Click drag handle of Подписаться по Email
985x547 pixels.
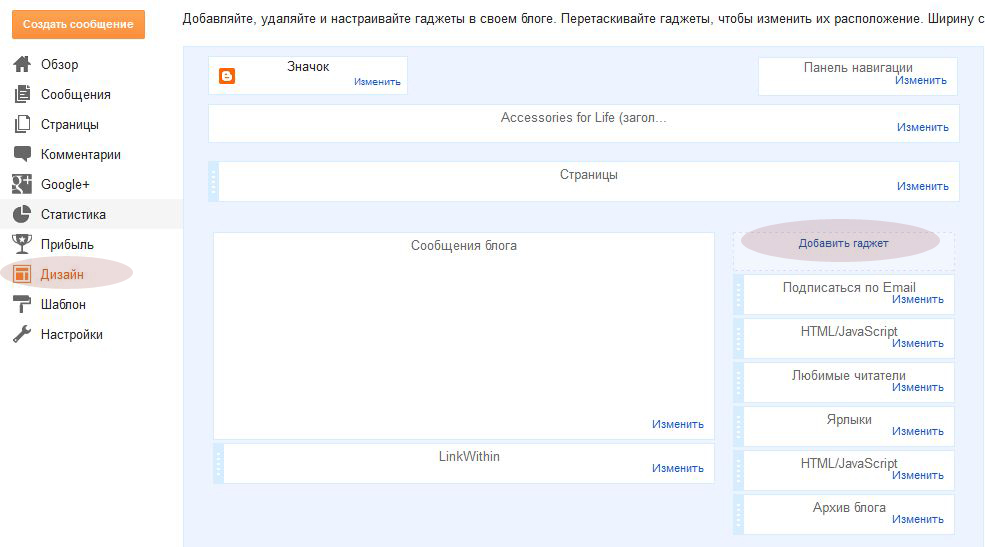coord(739,294)
